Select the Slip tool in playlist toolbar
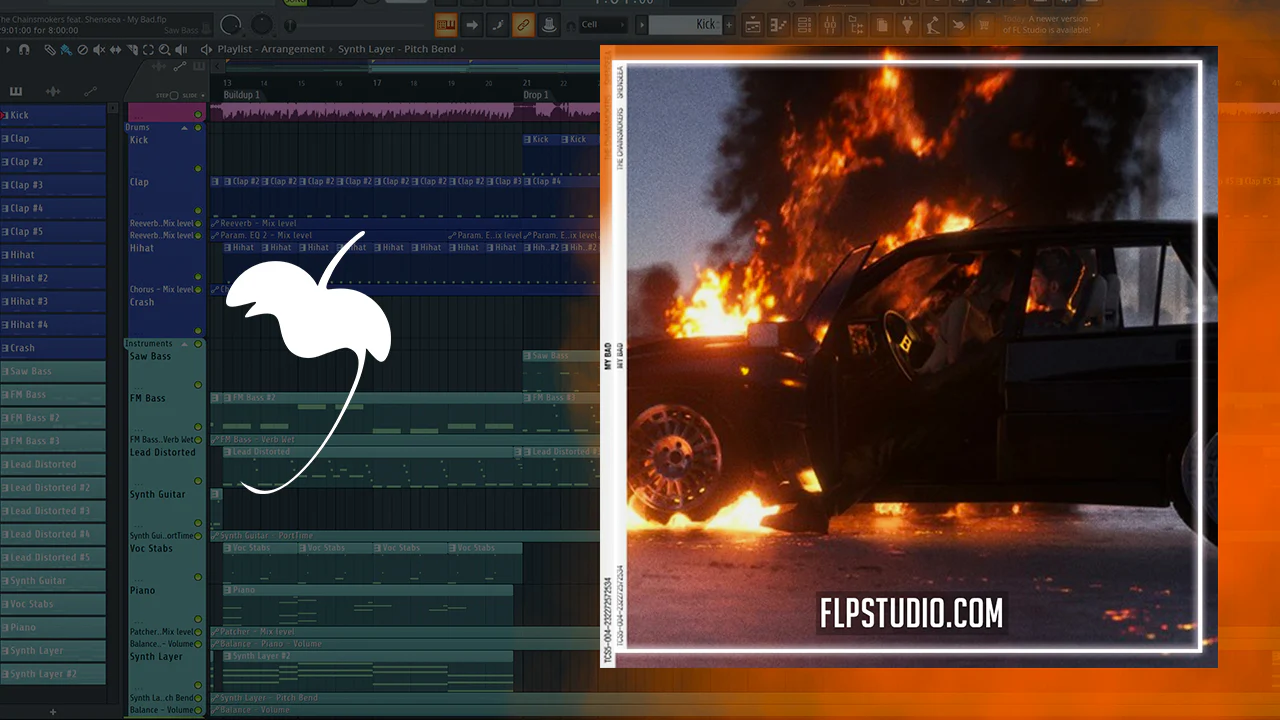 116,49
